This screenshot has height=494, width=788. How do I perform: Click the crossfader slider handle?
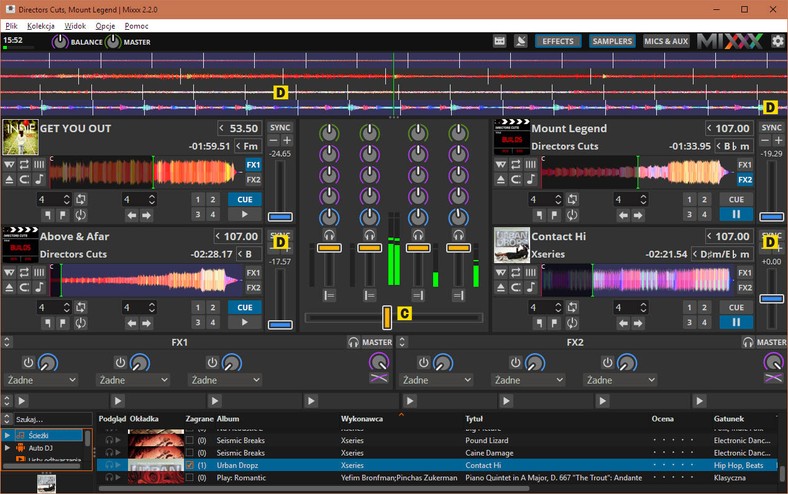click(387, 317)
